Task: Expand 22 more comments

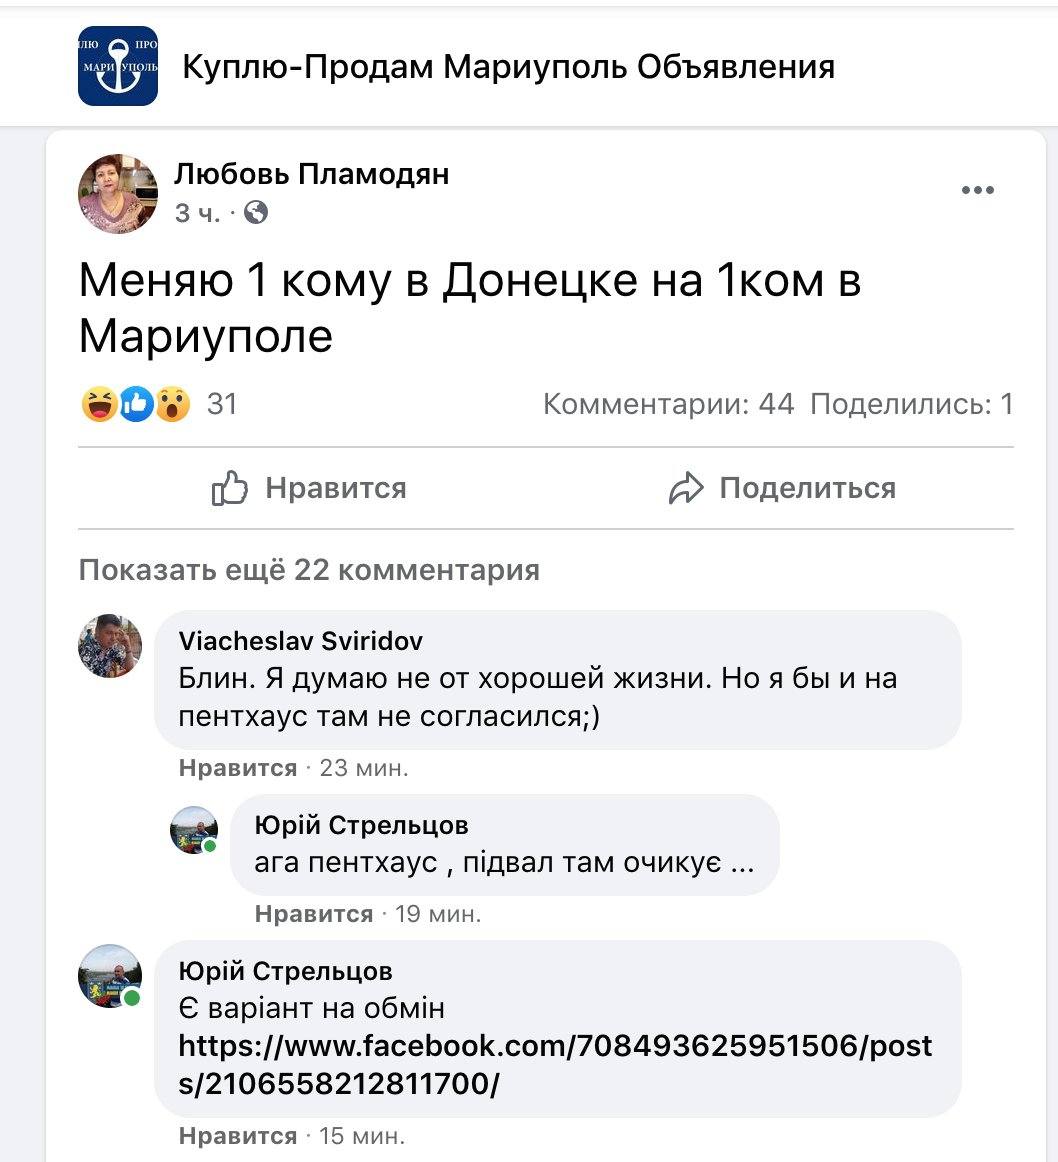Action: pos(309,570)
